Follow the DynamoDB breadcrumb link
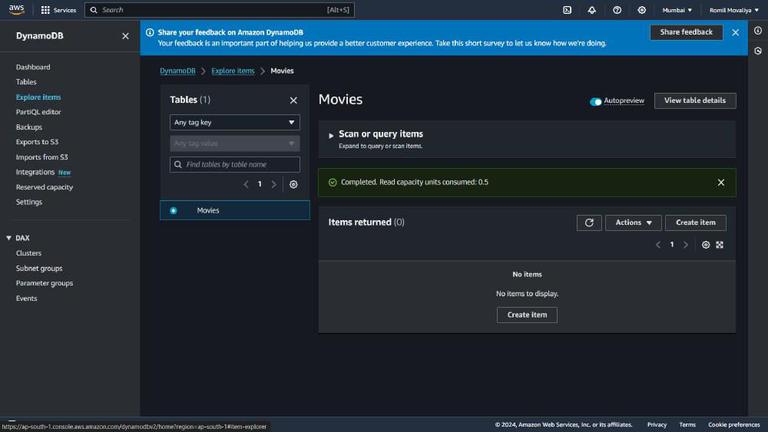Viewport: 768px width, 432px height. [177, 71]
